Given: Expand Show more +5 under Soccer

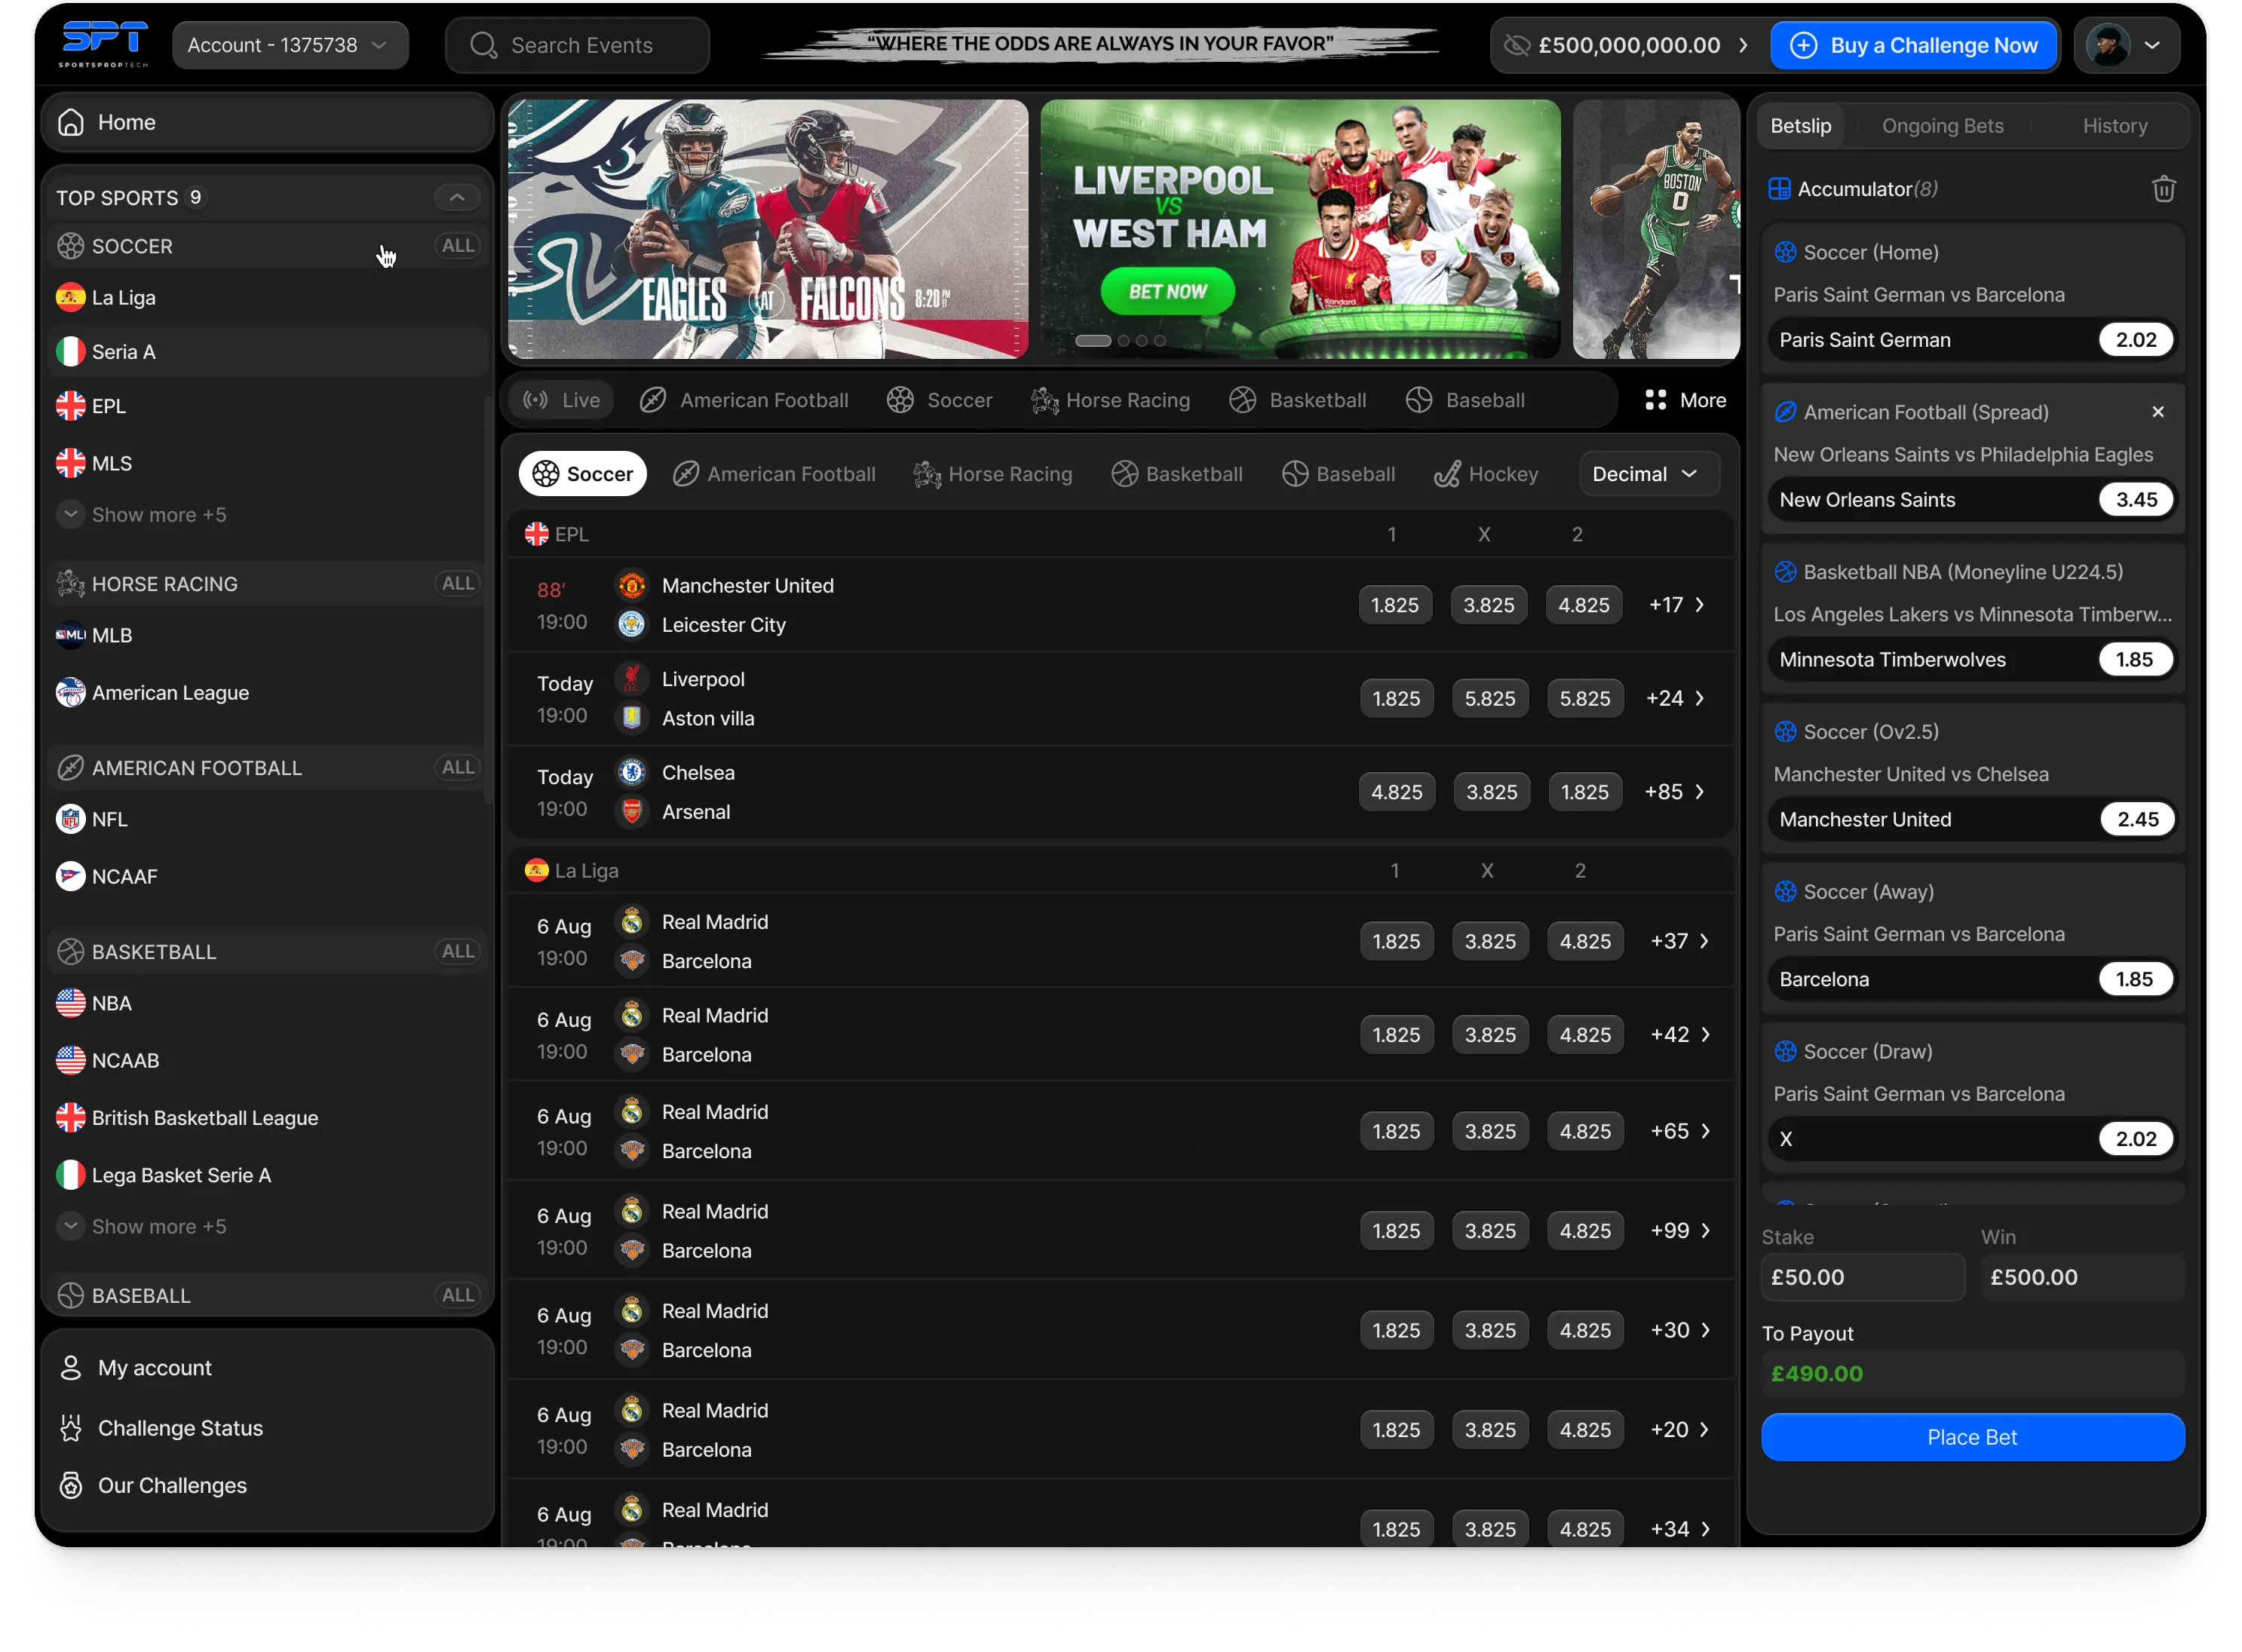Looking at the screenshot, I should [x=141, y=515].
